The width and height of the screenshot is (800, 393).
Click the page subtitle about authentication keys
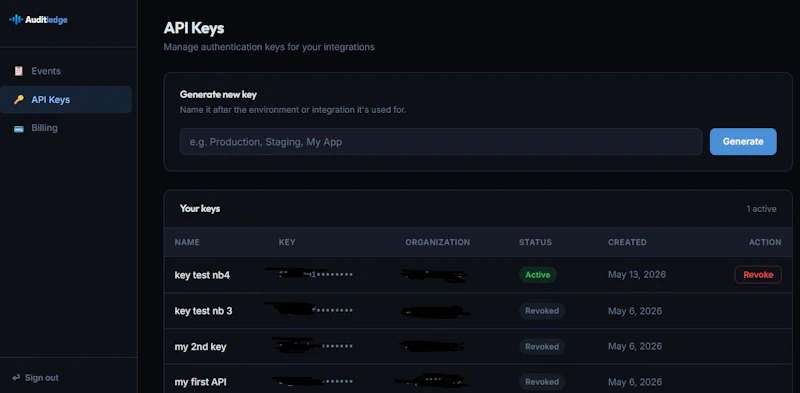click(269, 47)
